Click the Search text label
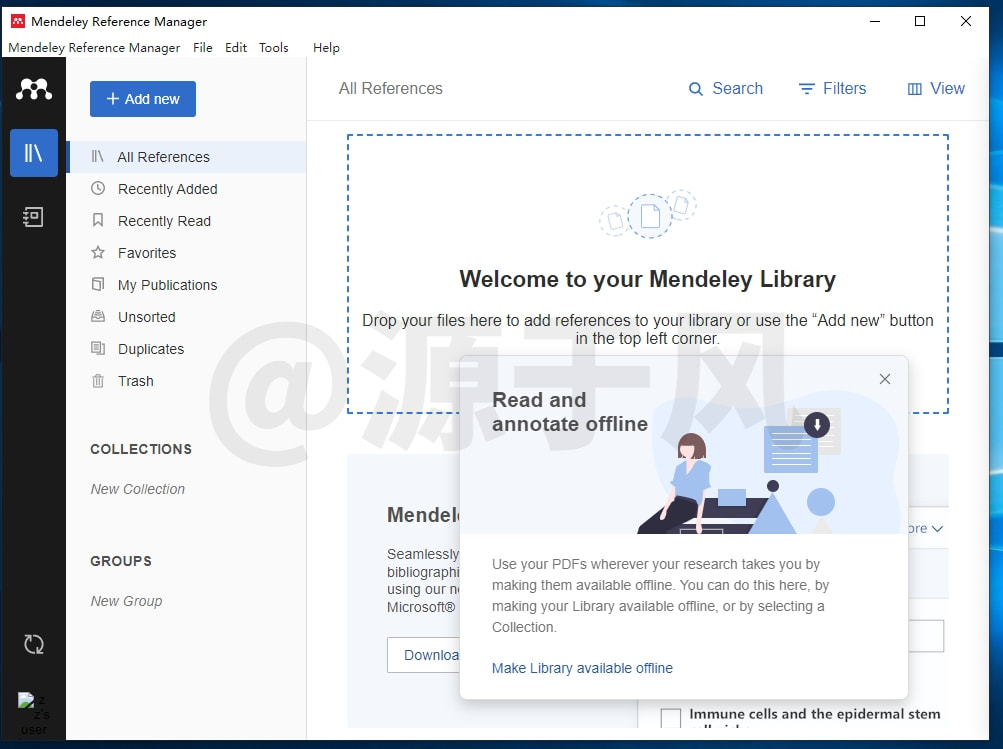The image size is (1003, 749). click(738, 89)
